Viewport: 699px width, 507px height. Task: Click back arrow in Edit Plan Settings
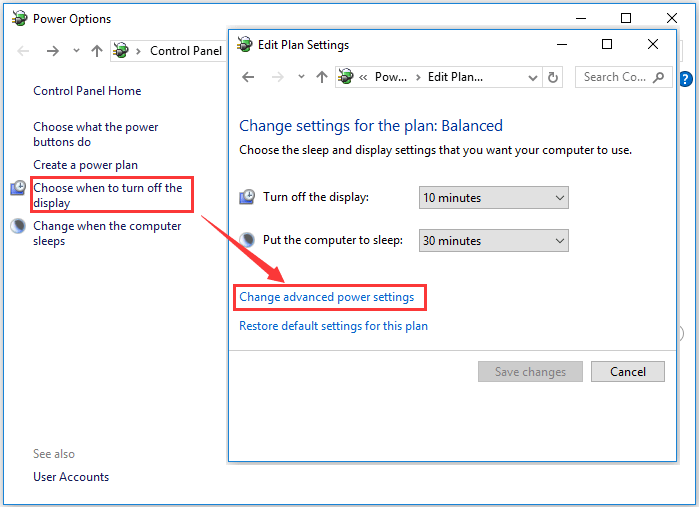[249, 77]
